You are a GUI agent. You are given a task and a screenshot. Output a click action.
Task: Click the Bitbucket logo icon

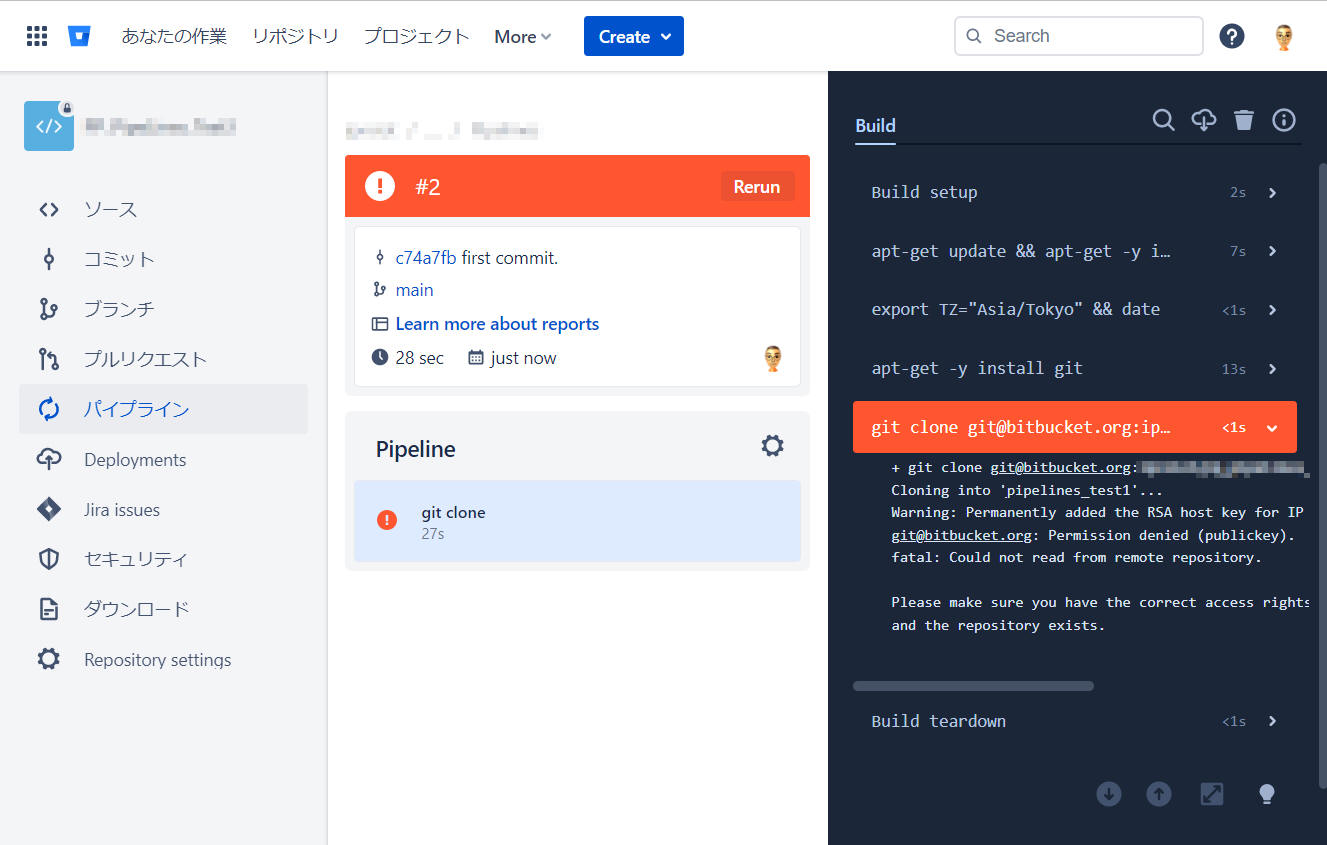click(x=79, y=37)
